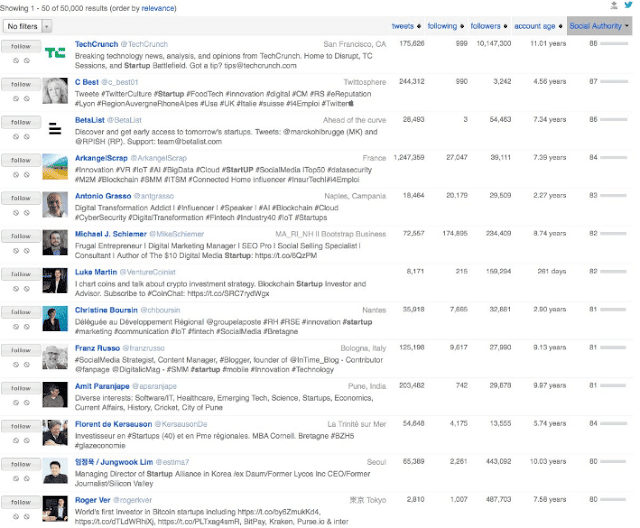Click TechCrunch's followers count 10,147,300

(x=493, y=43)
